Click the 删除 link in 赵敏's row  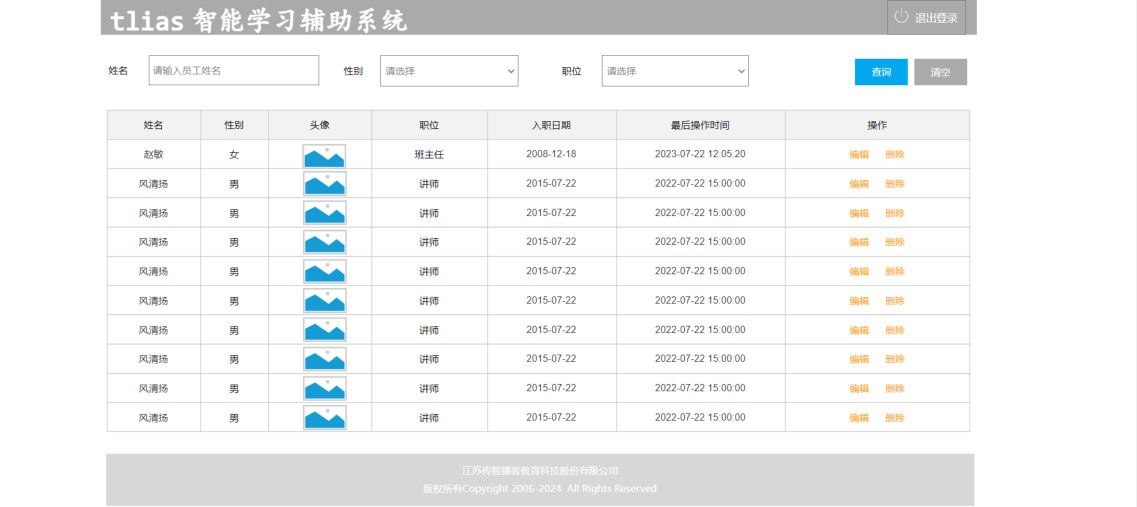(895, 154)
